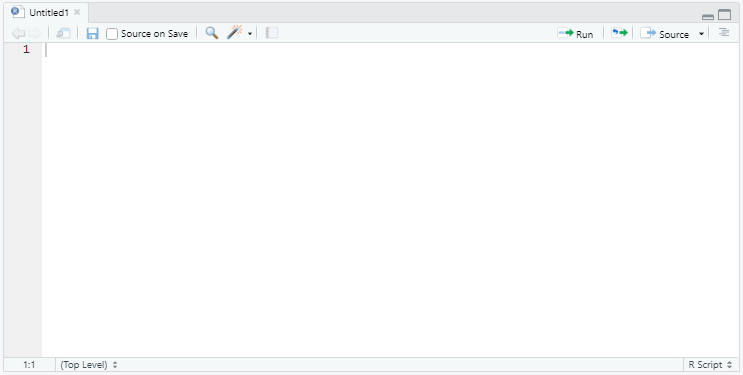Image resolution: width=743 pixels, height=375 pixels.
Task: Enable Source on Save checkbox
Action: (112, 34)
